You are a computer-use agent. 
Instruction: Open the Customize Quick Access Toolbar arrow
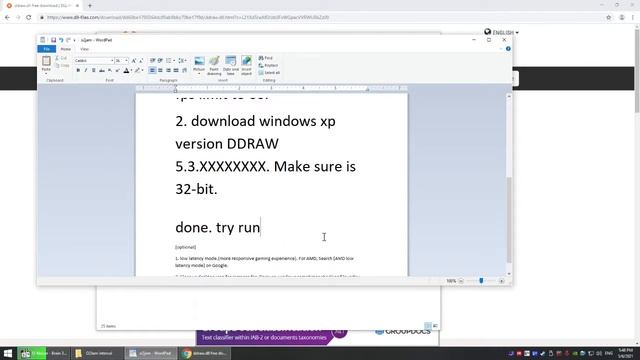click(74, 40)
